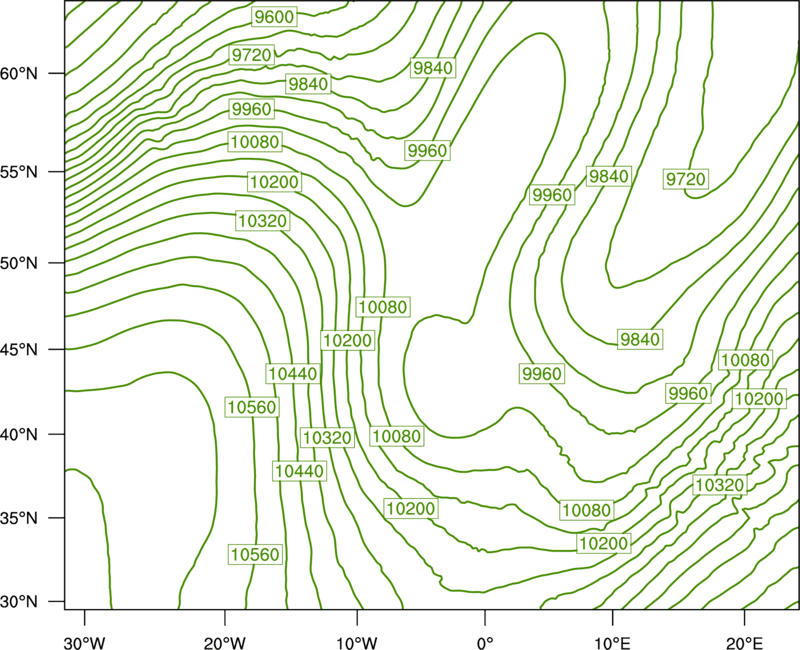This screenshot has width=800, height=650.
Task: Click the 9720 label east of 10°E
Action: coord(686,179)
